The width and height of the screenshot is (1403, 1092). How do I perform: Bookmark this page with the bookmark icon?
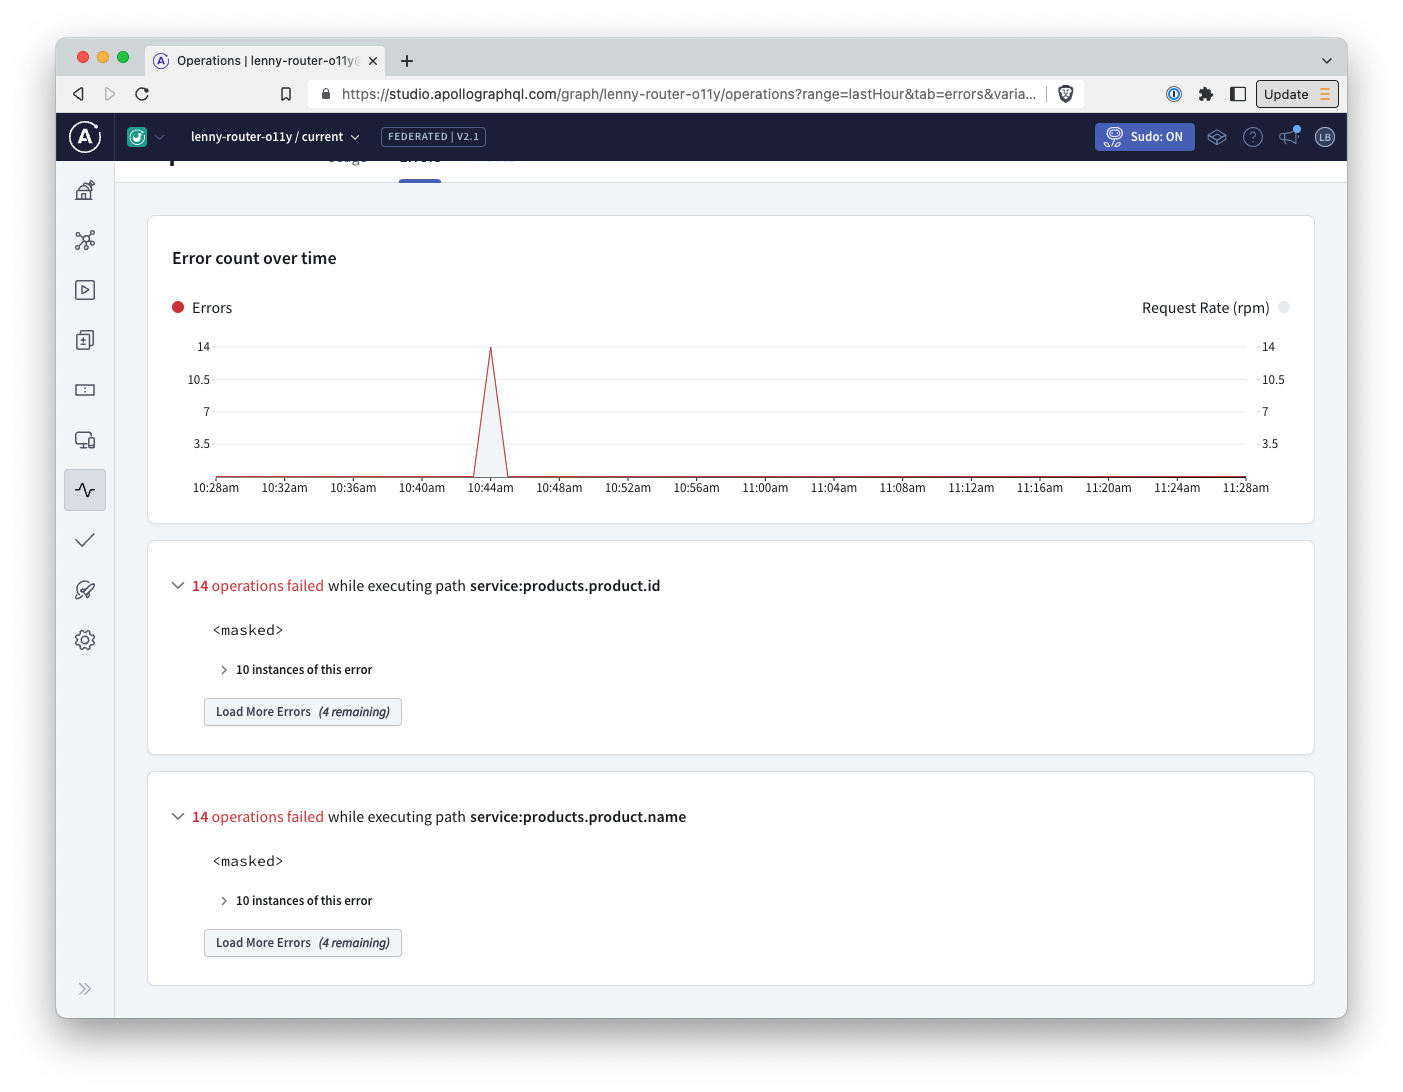[286, 94]
